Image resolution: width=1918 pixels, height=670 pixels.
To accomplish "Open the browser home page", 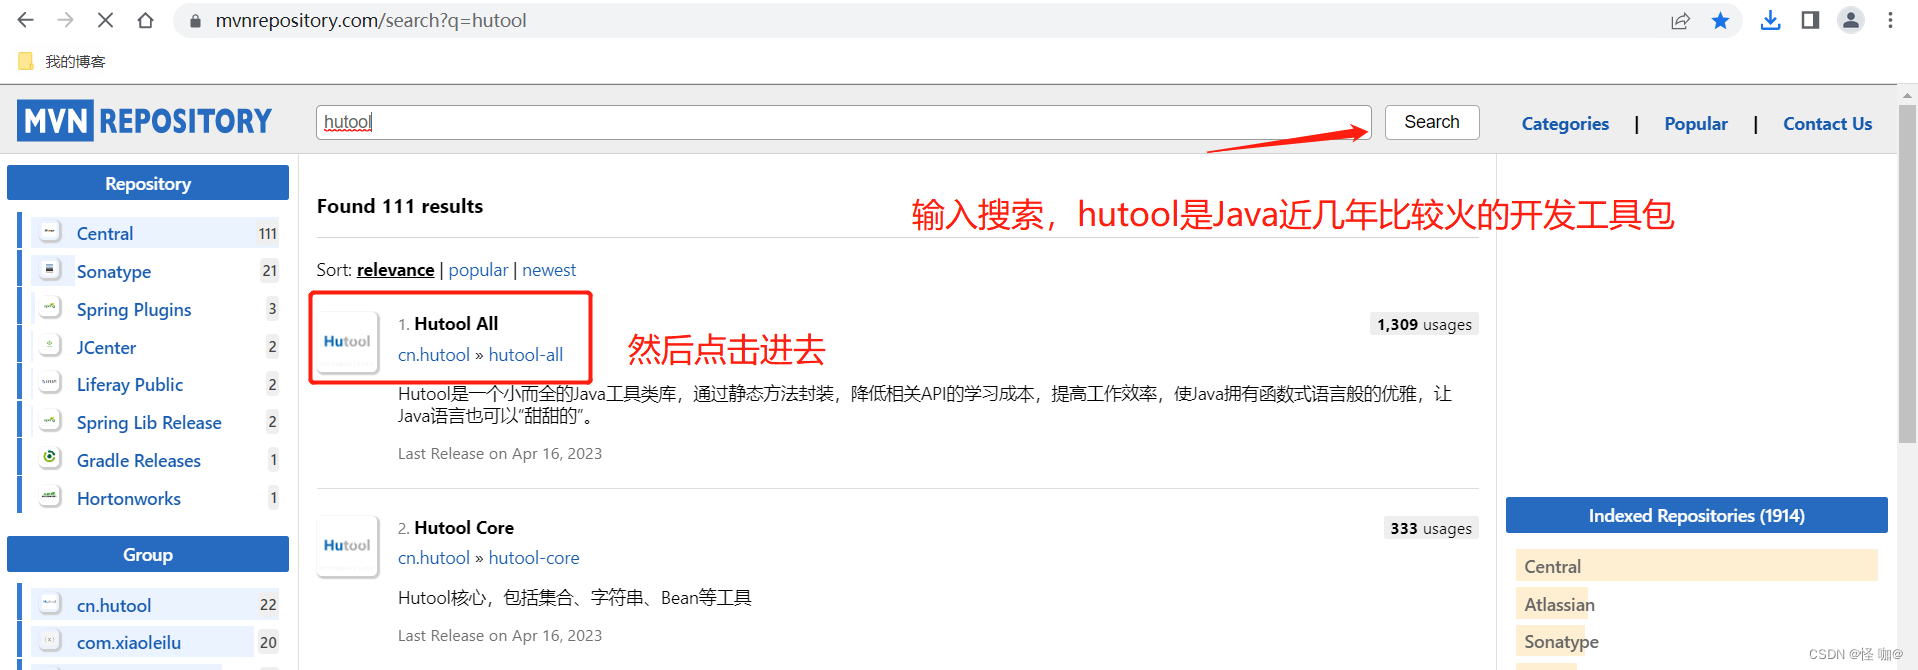I will pyautogui.click(x=145, y=20).
